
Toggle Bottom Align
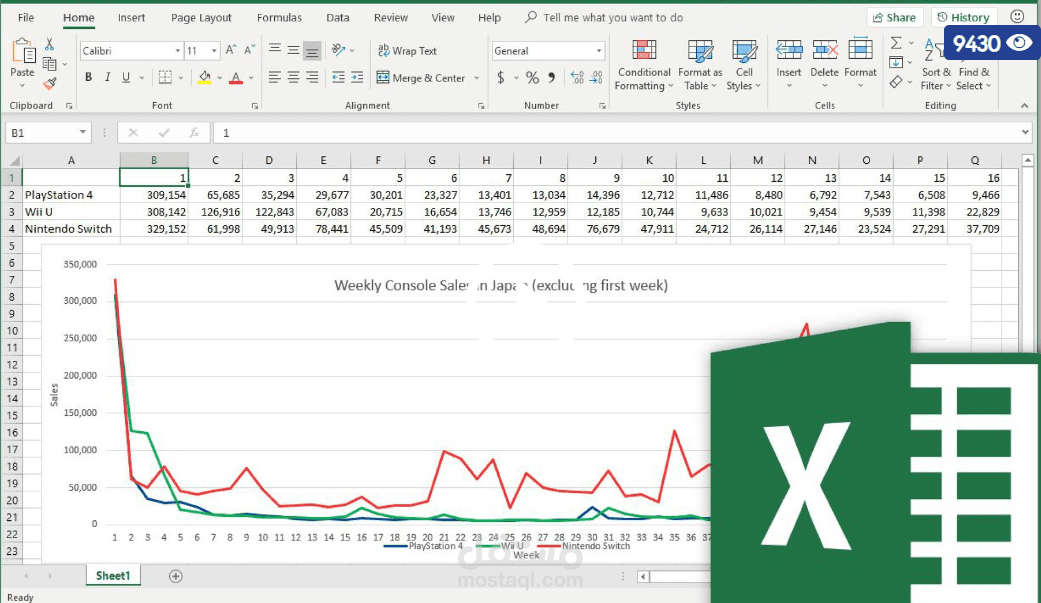click(312, 50)
